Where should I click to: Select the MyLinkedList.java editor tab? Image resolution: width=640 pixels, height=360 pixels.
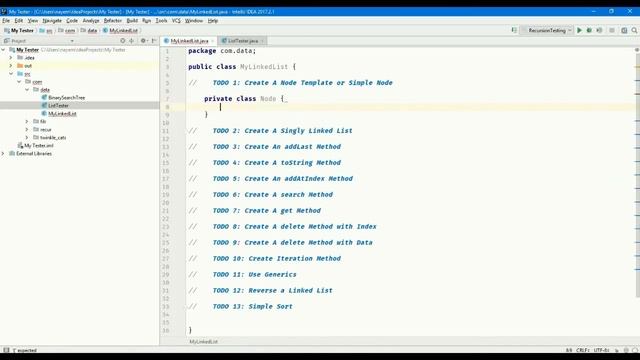tap(189, 41)
